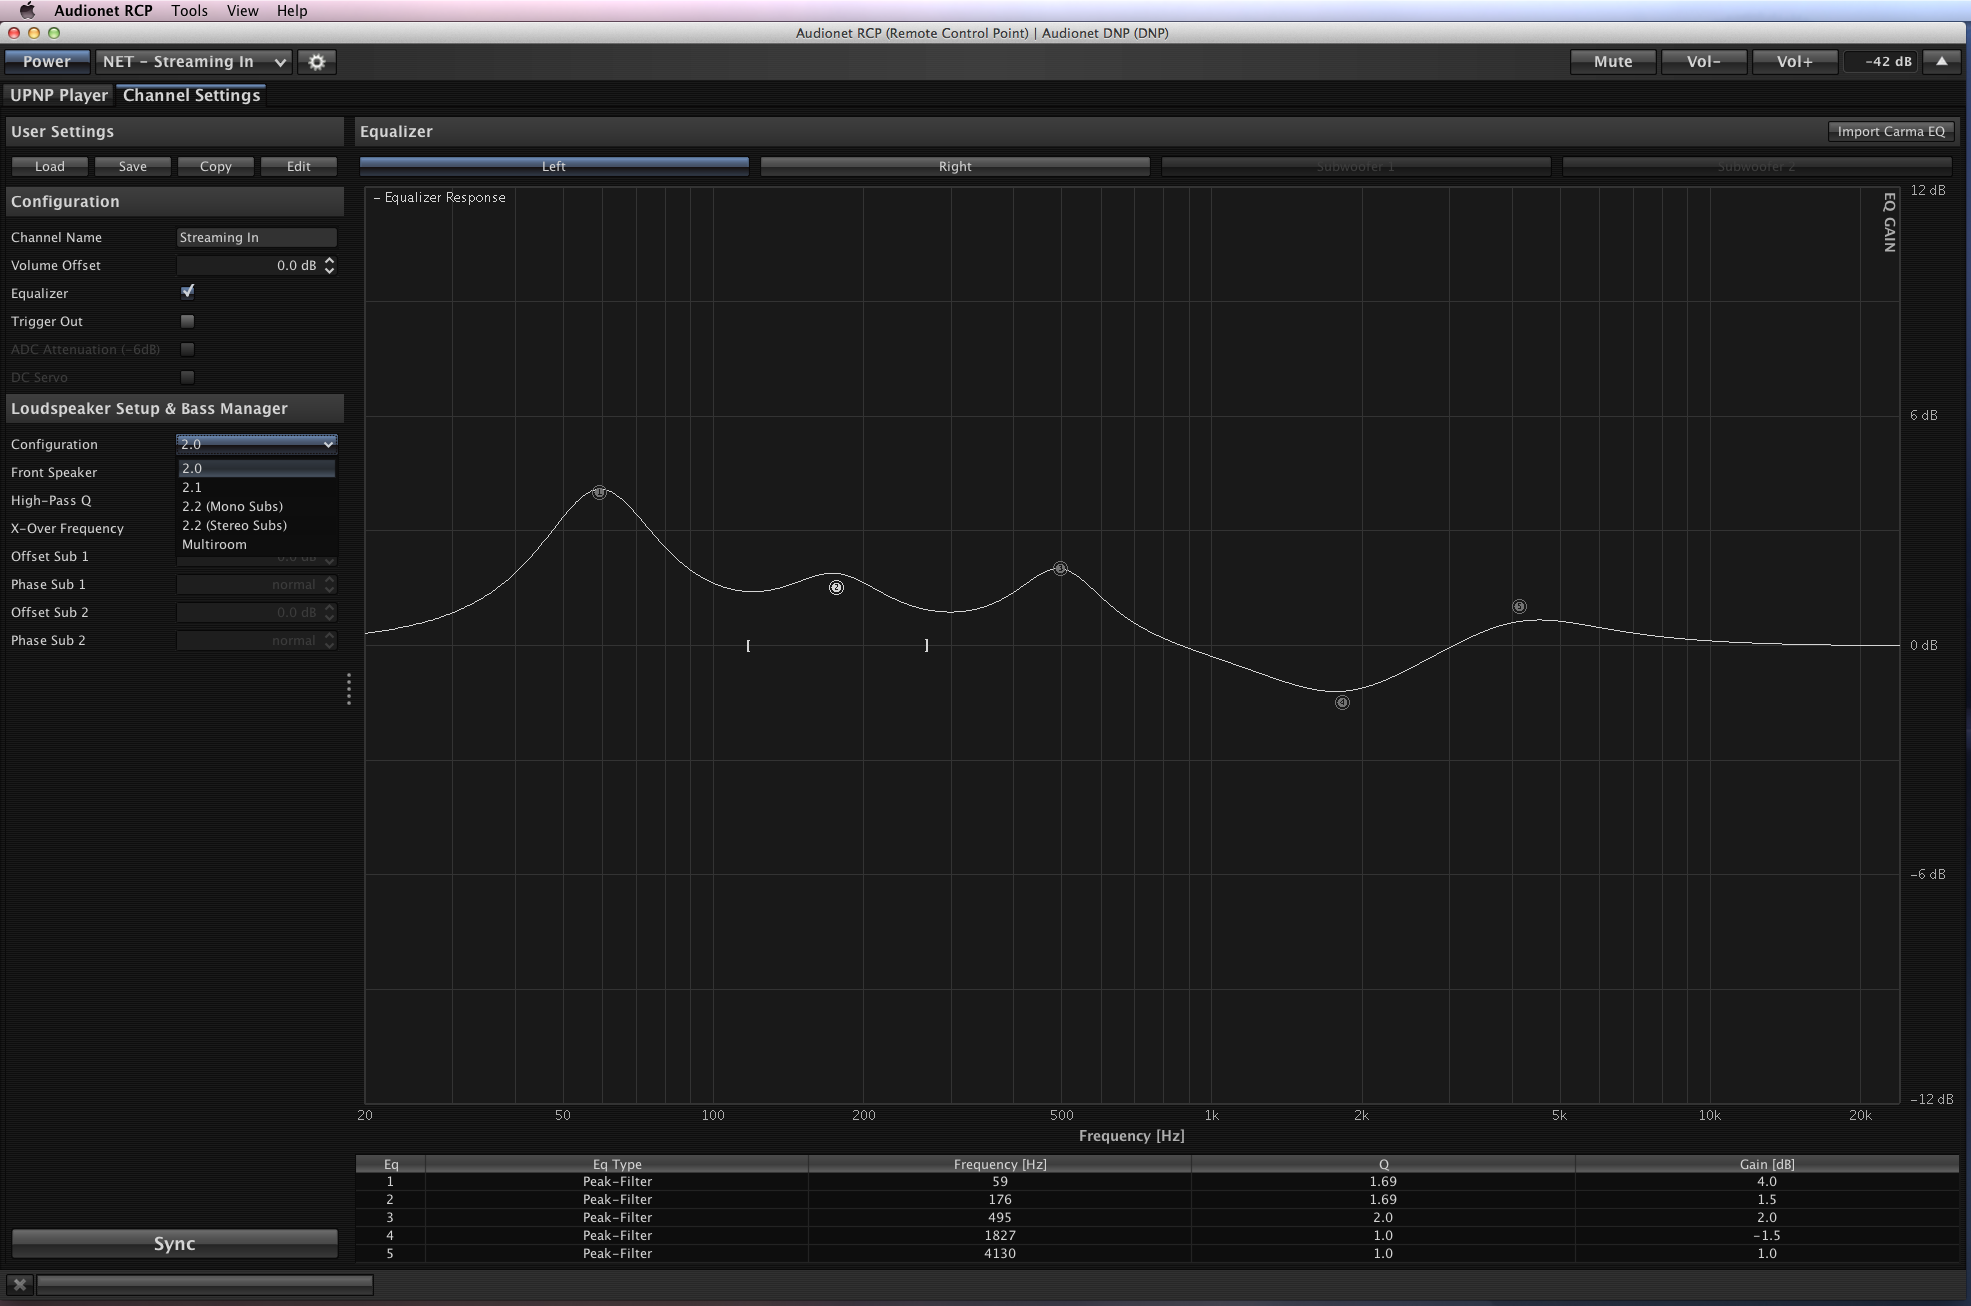Click the Phase Sub 1 stepper
This screenshot has width=1971, height=1306.
(x=329, y=585)
